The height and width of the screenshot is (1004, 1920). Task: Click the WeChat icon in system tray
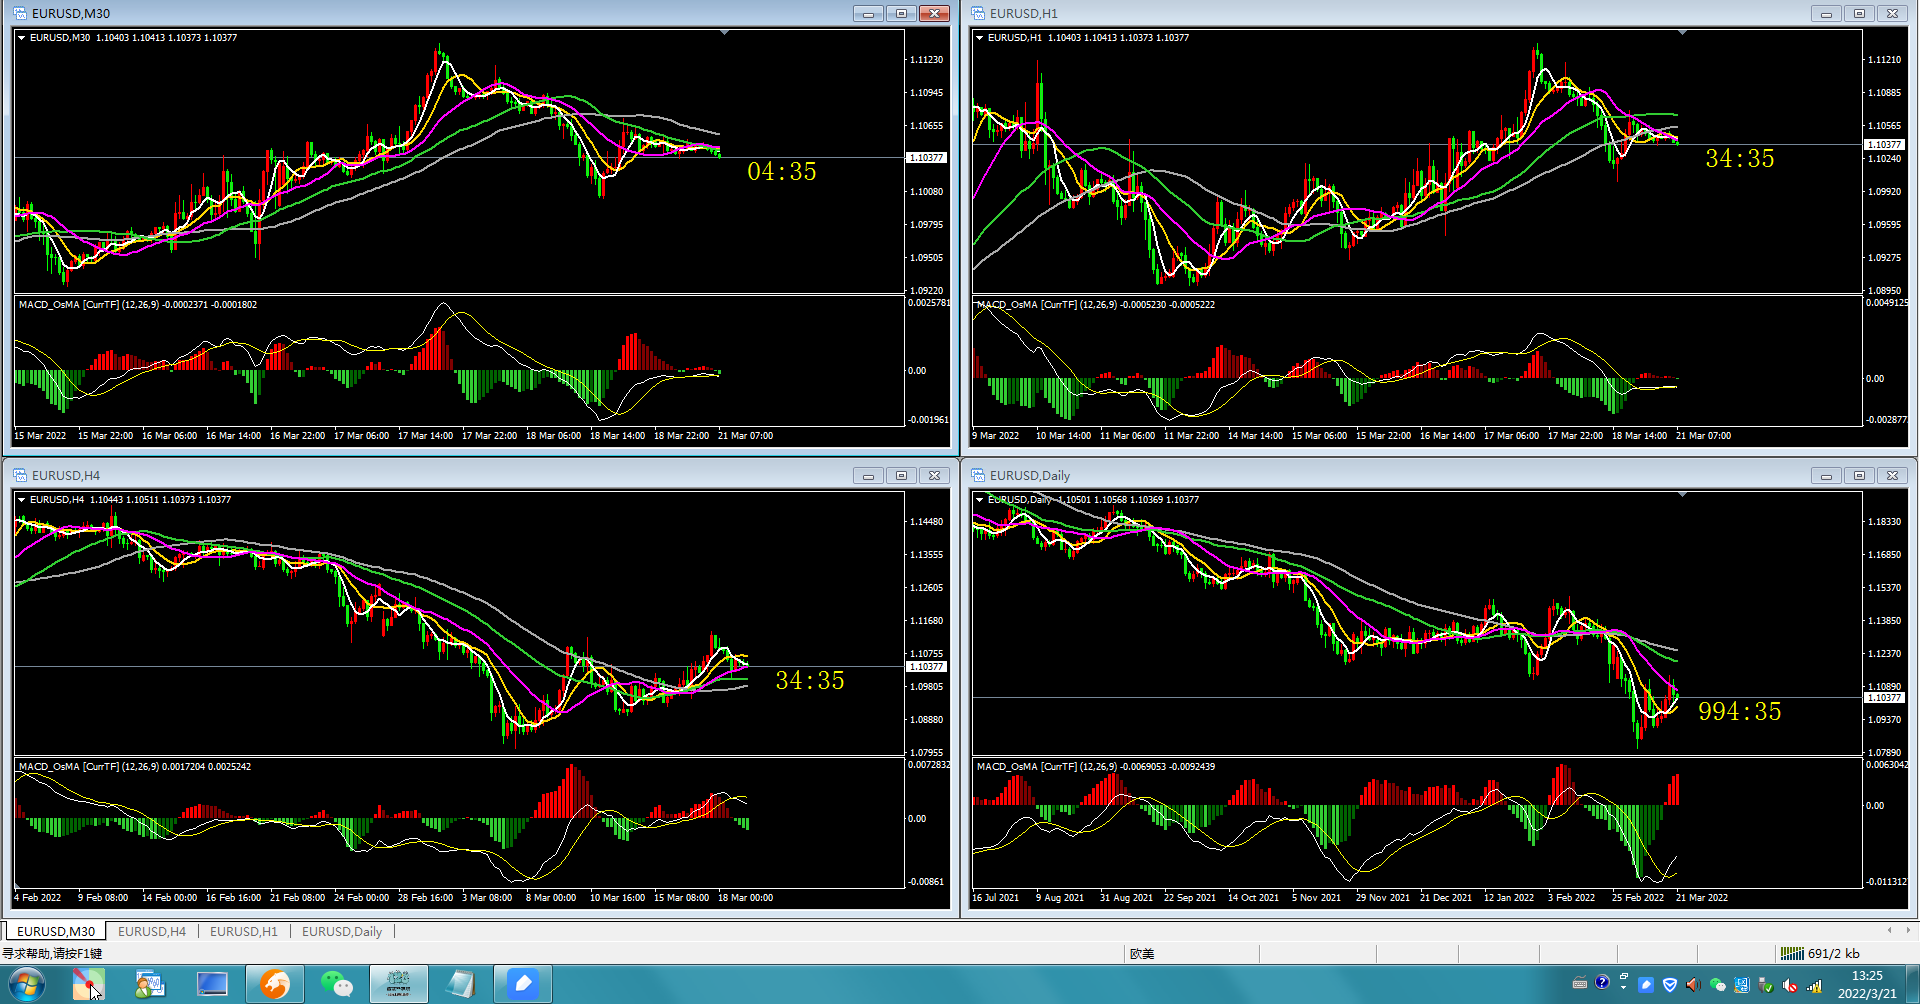(x=1718, y=985)
